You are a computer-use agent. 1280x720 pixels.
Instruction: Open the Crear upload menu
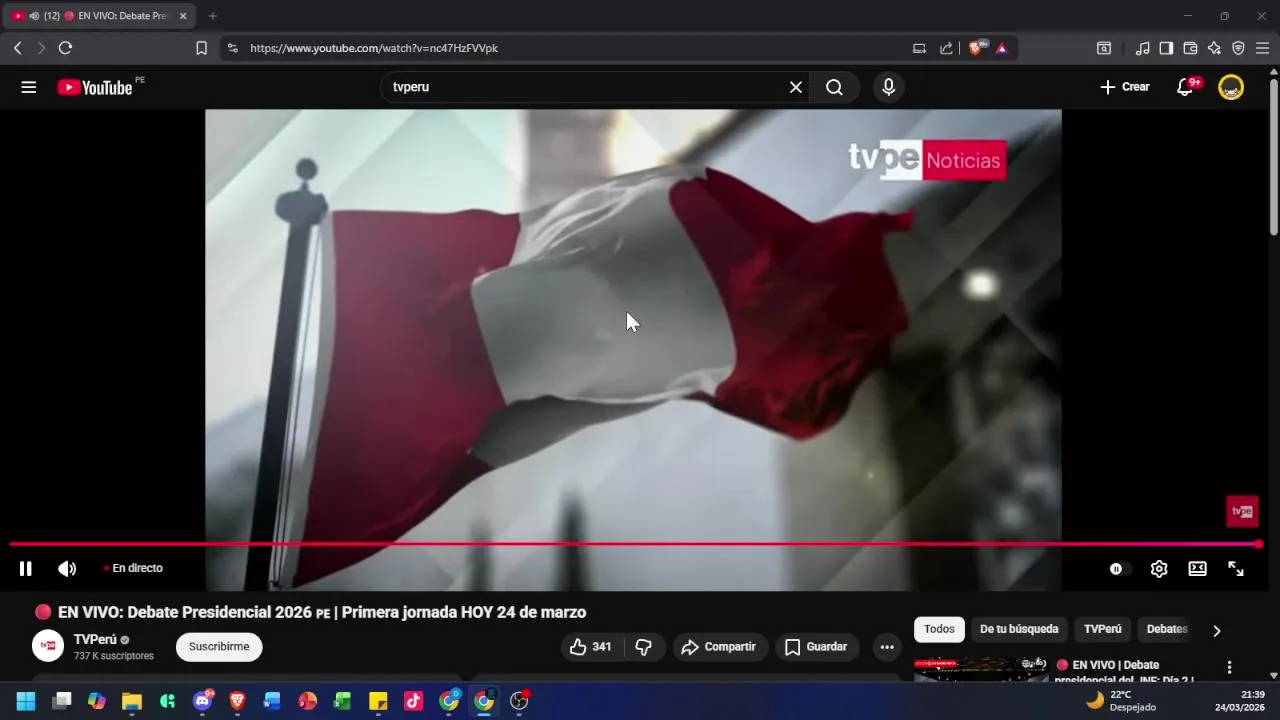pyautogui.click(x=1125, y=87)
